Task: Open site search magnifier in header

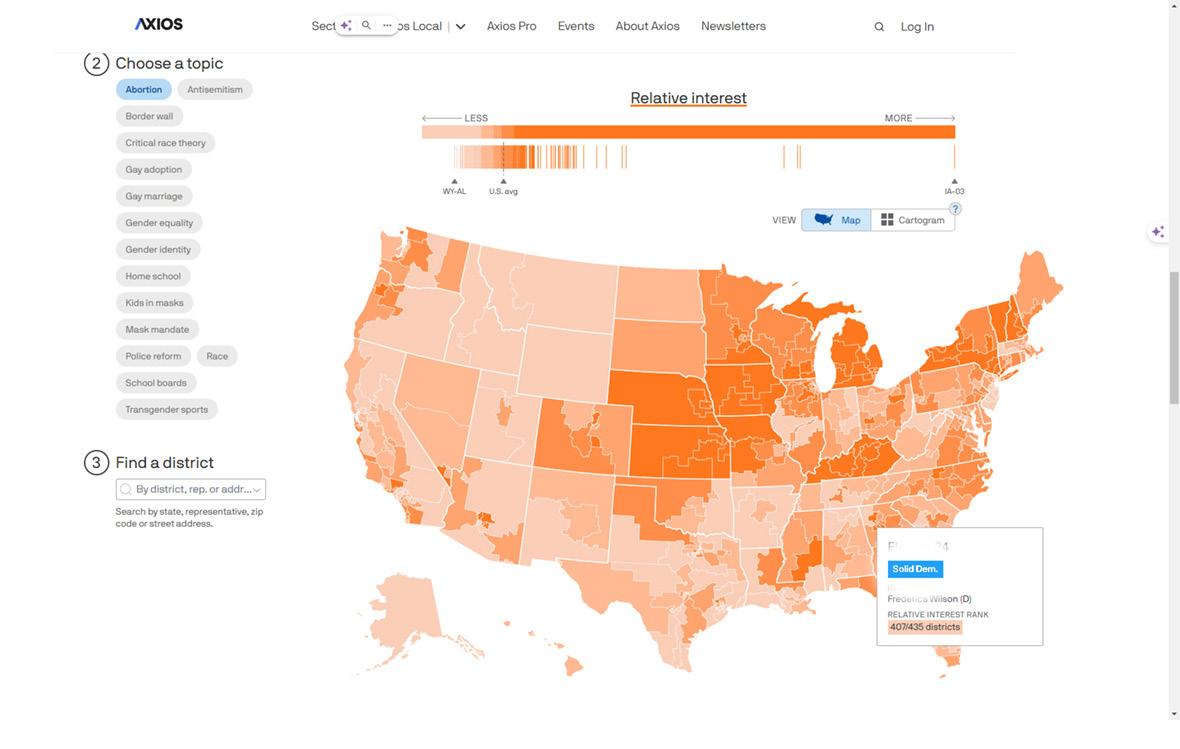Action: [879, 27]
